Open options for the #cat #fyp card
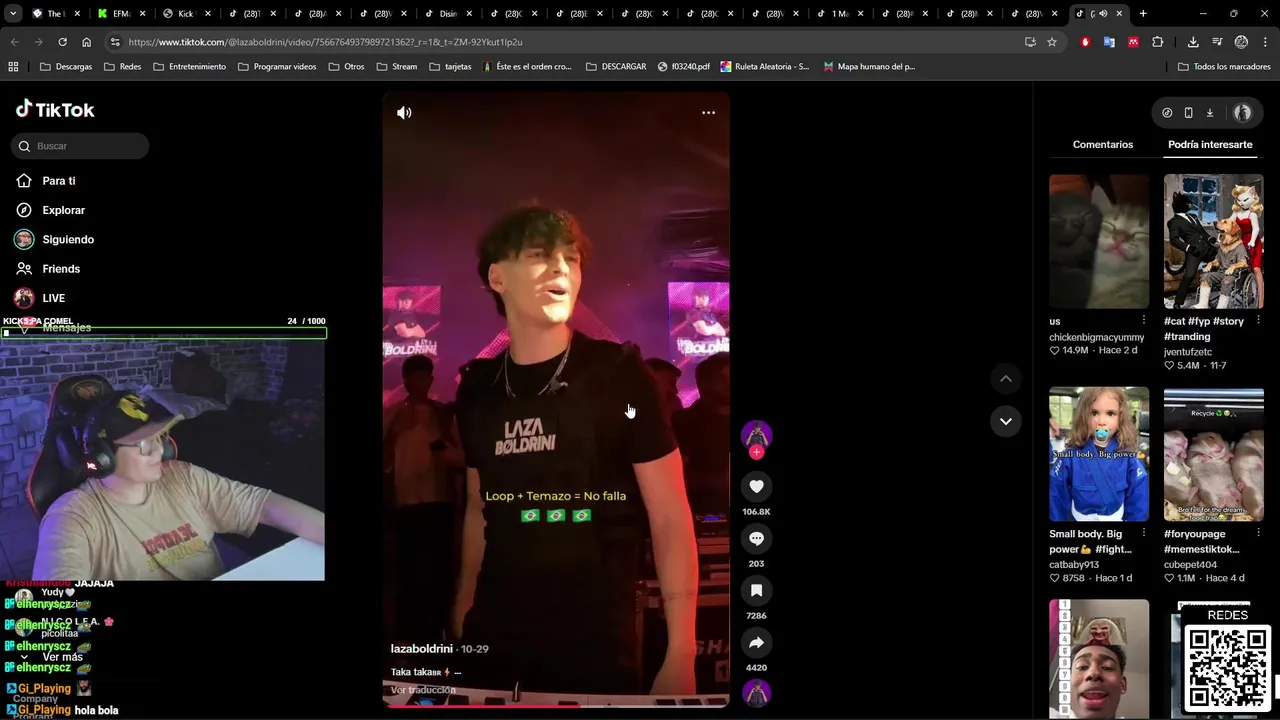1280x720 pixels. click(1258, 321)
